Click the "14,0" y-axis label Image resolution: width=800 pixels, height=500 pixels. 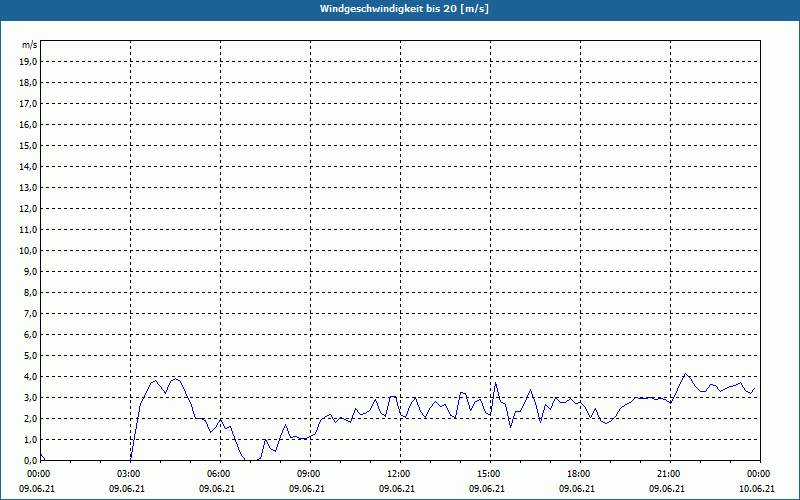(29, 166)
